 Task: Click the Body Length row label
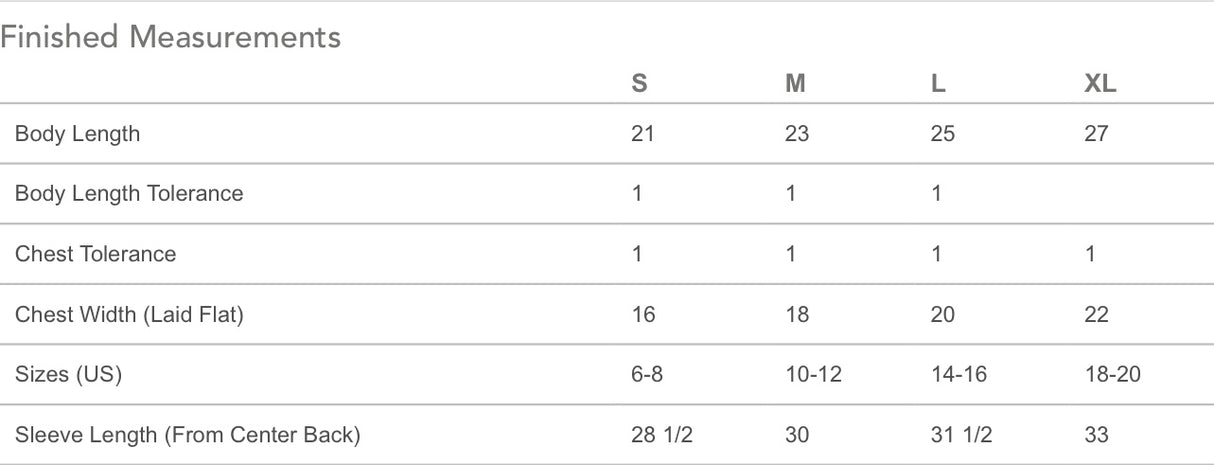coord(77,134)
